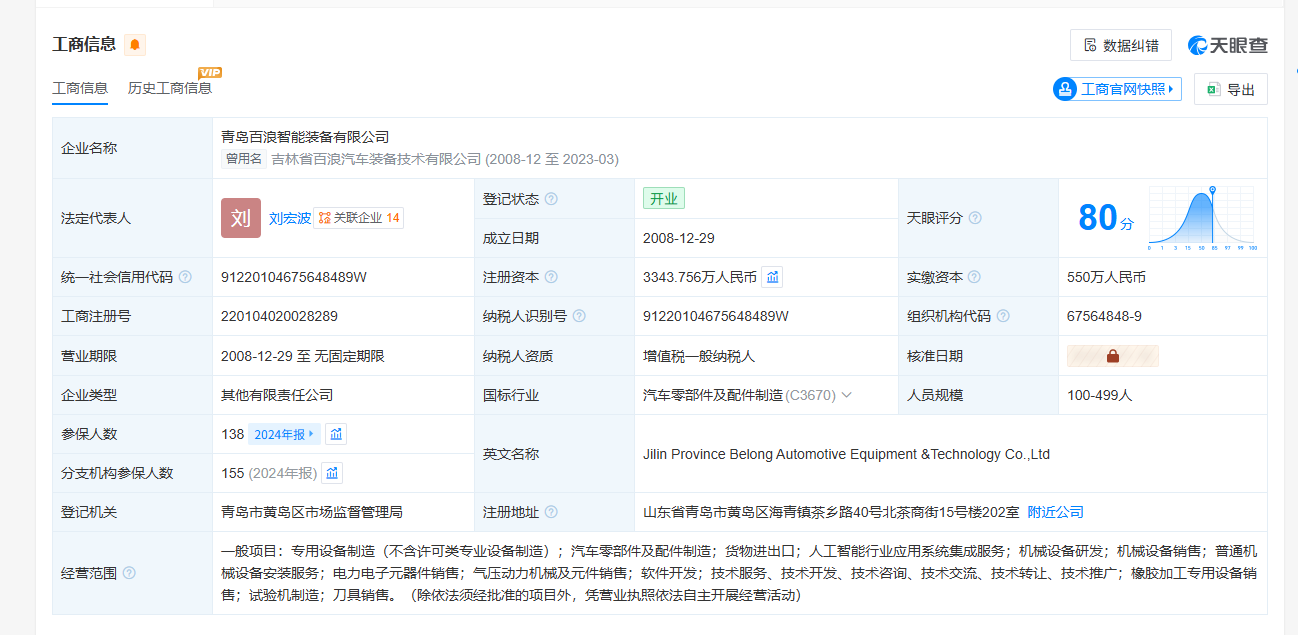Click the chart icon beside 注册资本 amount
This screenshot has height=635, width=1298.
[x=772, y=277]
